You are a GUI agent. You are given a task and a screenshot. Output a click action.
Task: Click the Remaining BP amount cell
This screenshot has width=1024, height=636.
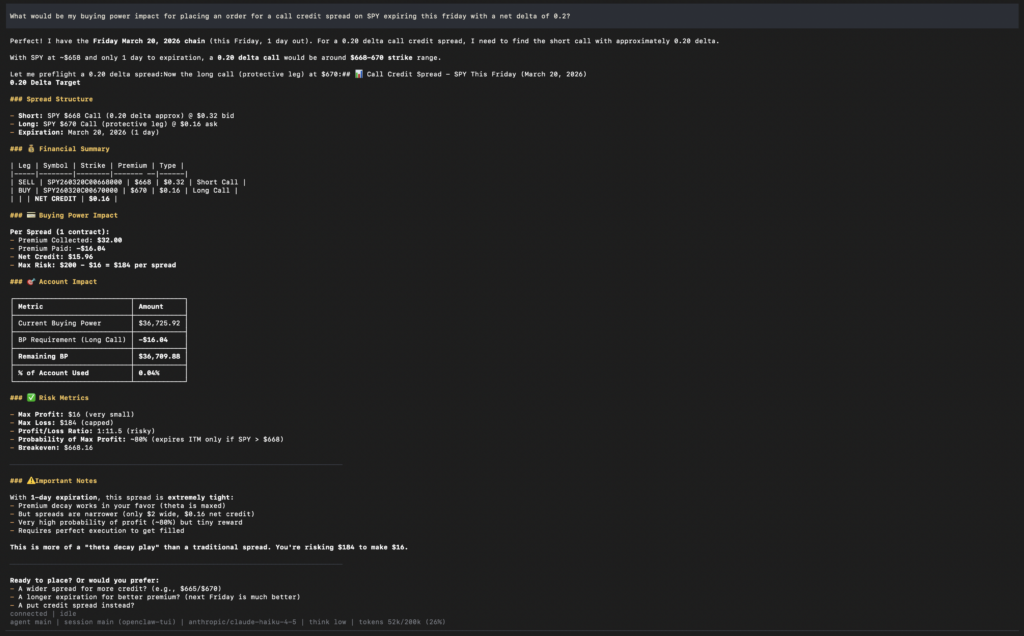pos(159,355)
